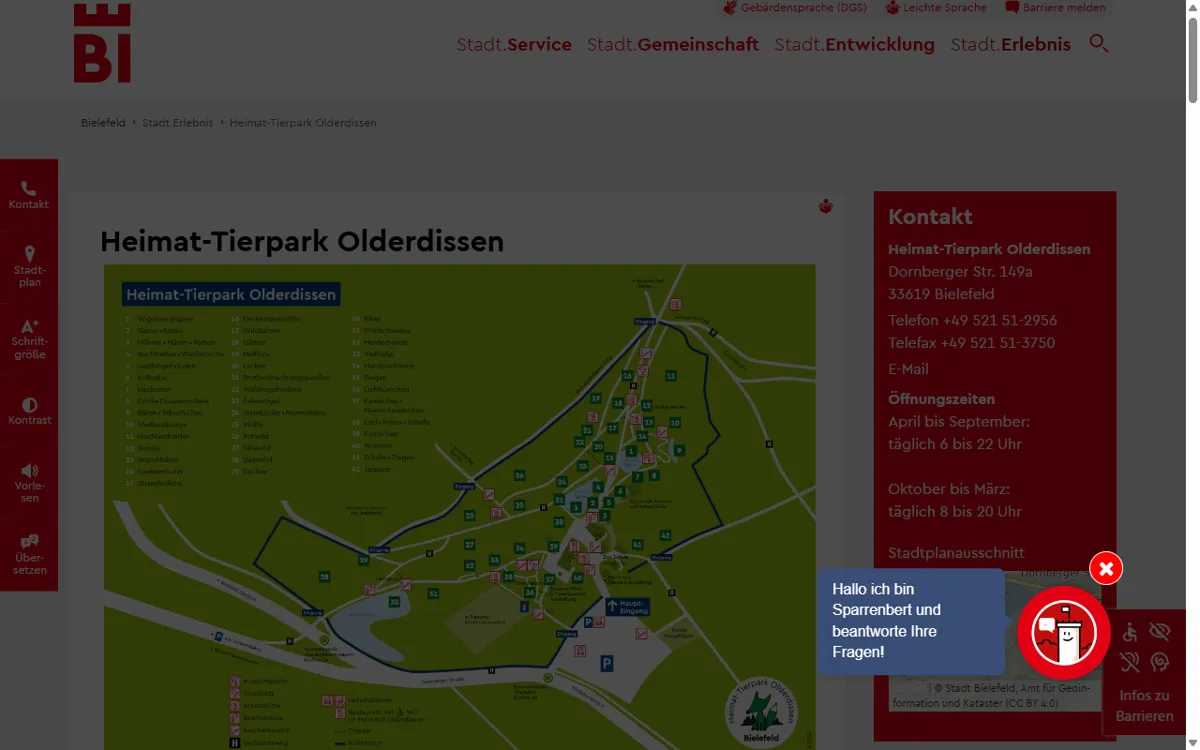The image size is (1200, 750).
Task: Click the Stadtplanausschnitt label
Action: tap(956, 552)
